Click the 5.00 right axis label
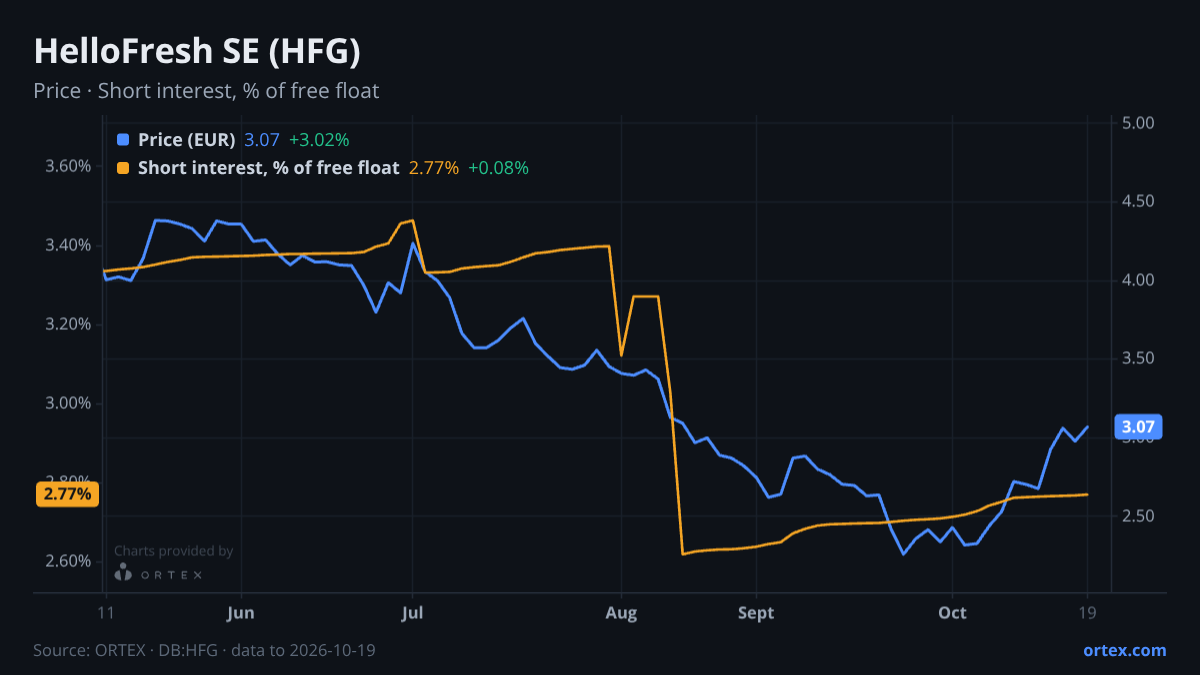This screenshot has width=1200, height=675. point(1138,123)
